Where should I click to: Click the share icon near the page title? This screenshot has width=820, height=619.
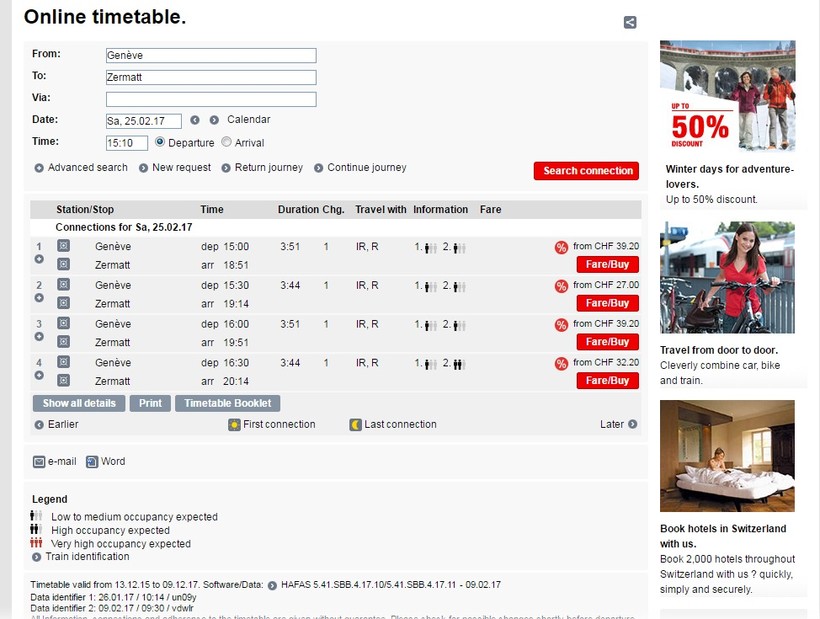(x=630, y=22)
